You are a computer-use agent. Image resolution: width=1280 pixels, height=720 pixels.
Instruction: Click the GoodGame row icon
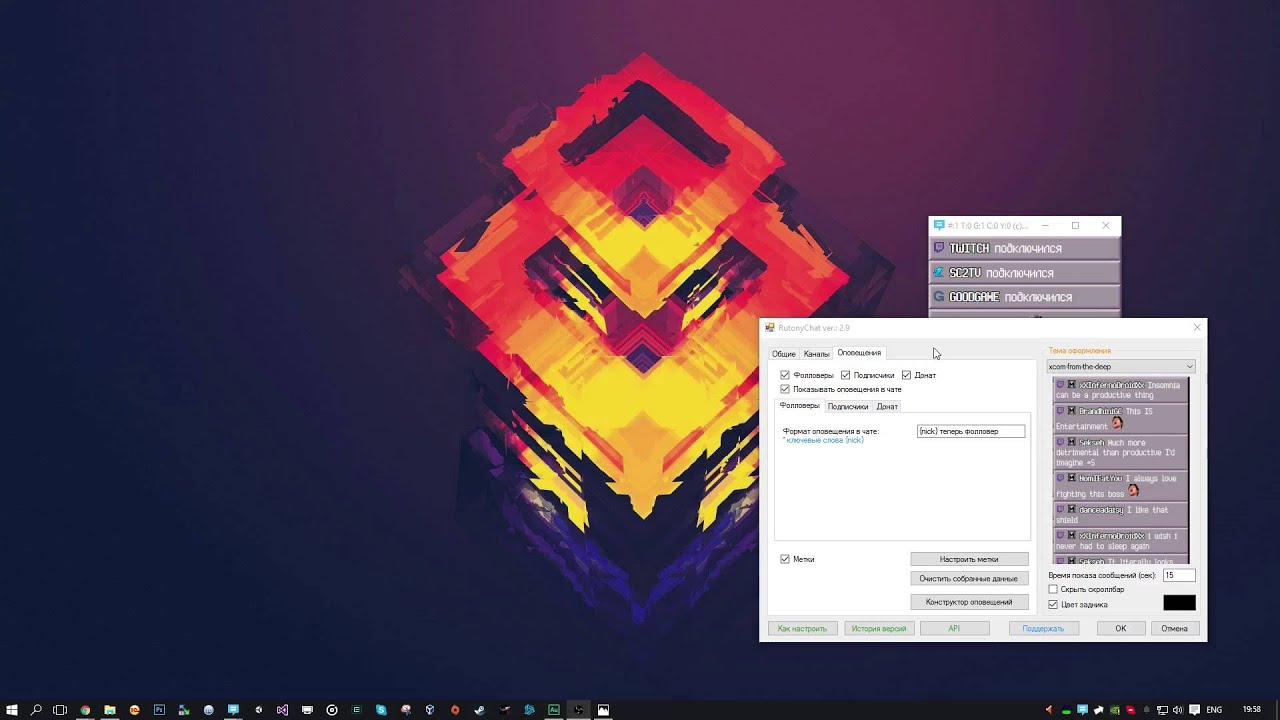[x=938, y=297]
